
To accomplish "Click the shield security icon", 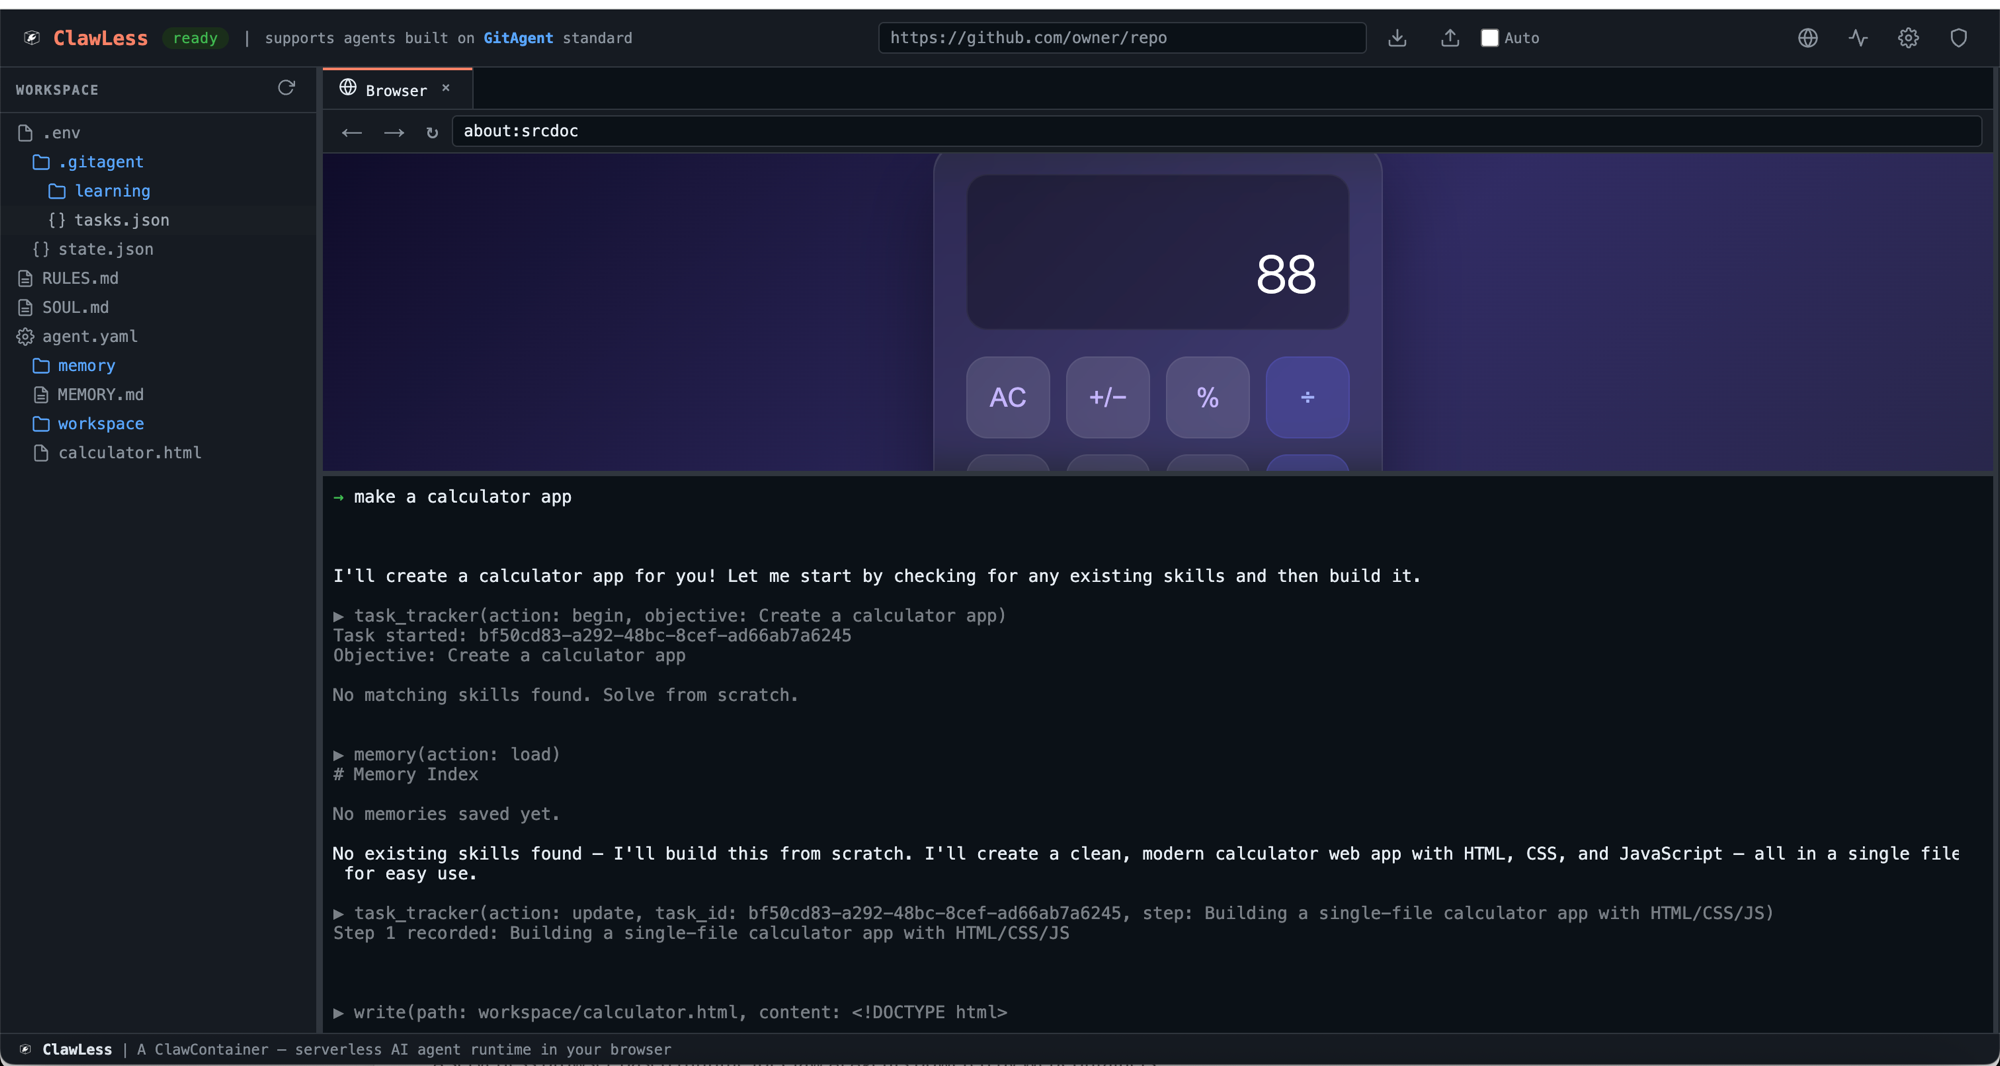I will coord(1958,38).
